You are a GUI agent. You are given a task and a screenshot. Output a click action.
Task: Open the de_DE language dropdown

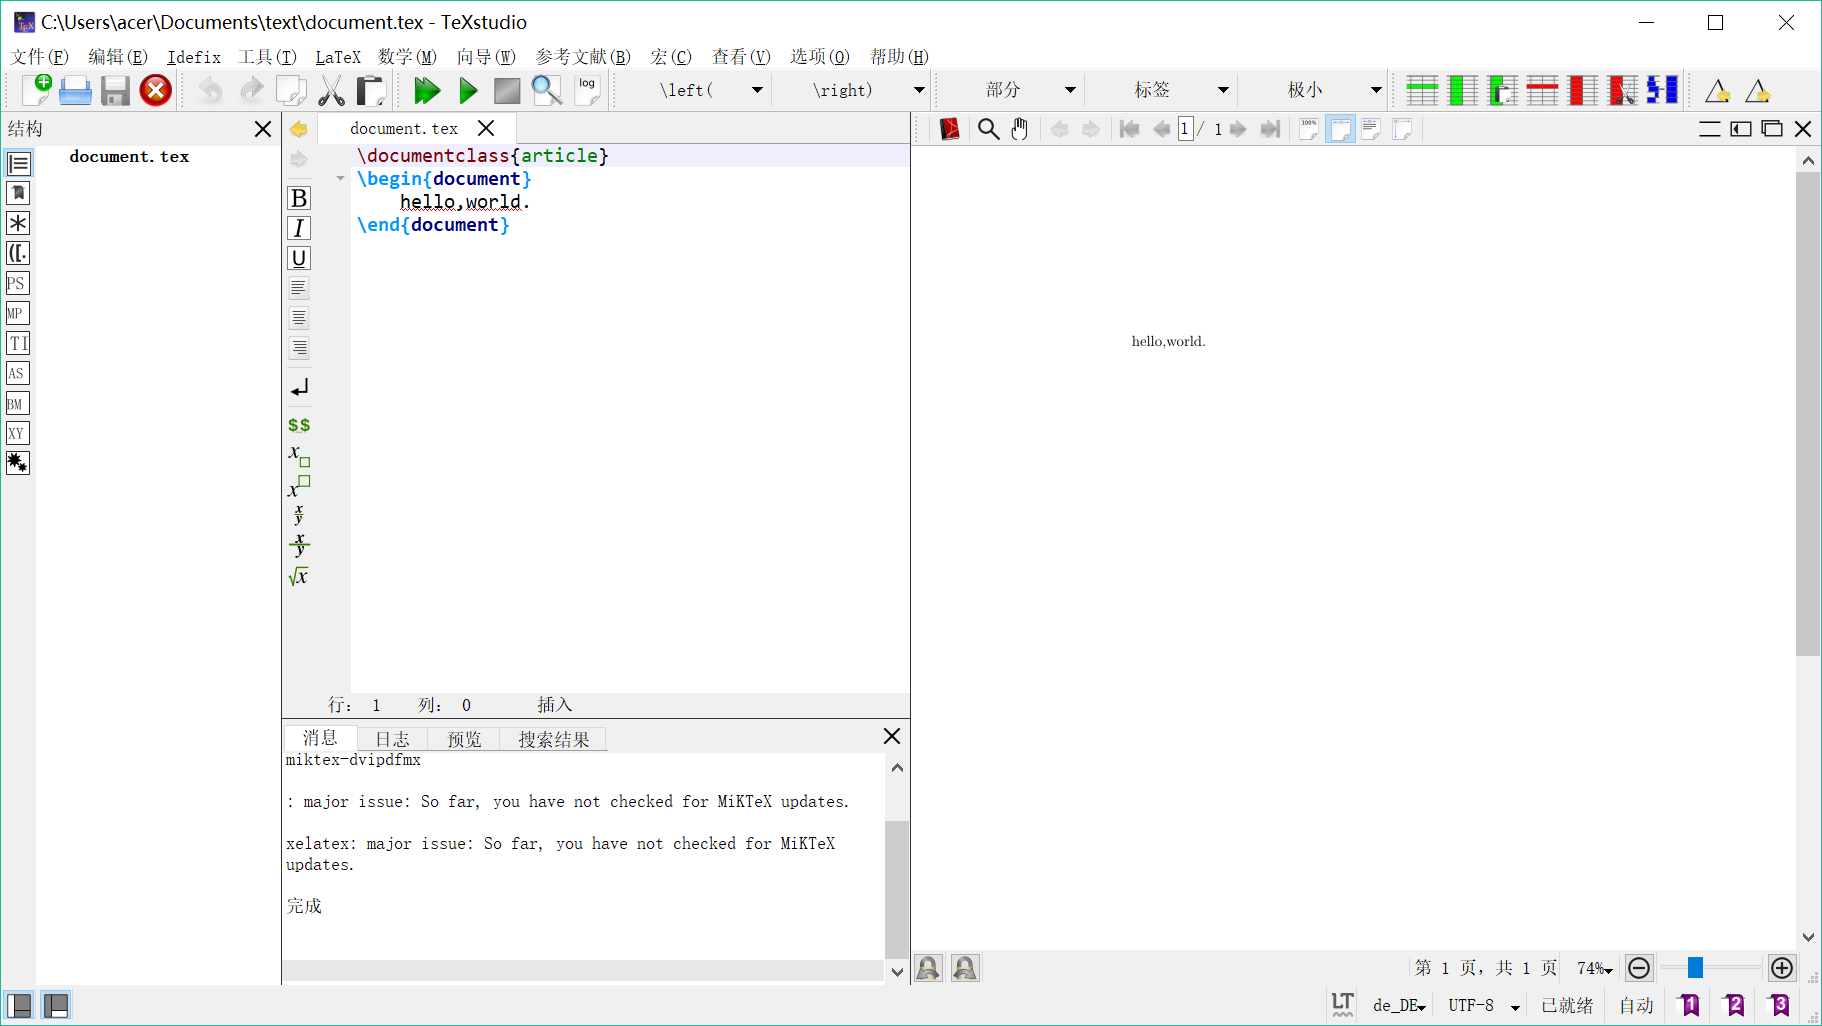coord(1398,1005)
